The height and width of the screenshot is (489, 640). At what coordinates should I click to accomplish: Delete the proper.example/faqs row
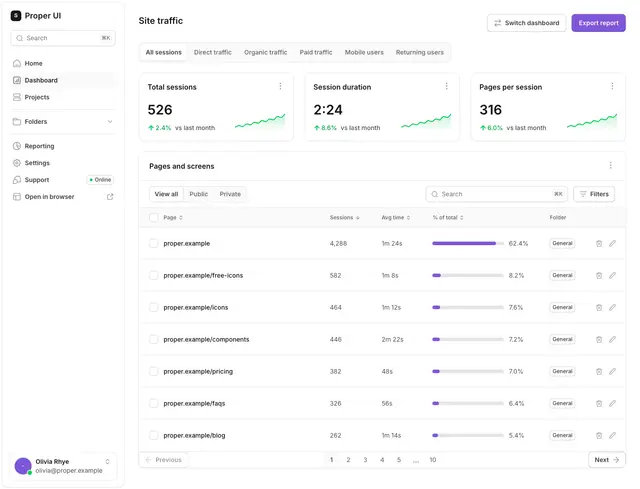tap(599, 403)
